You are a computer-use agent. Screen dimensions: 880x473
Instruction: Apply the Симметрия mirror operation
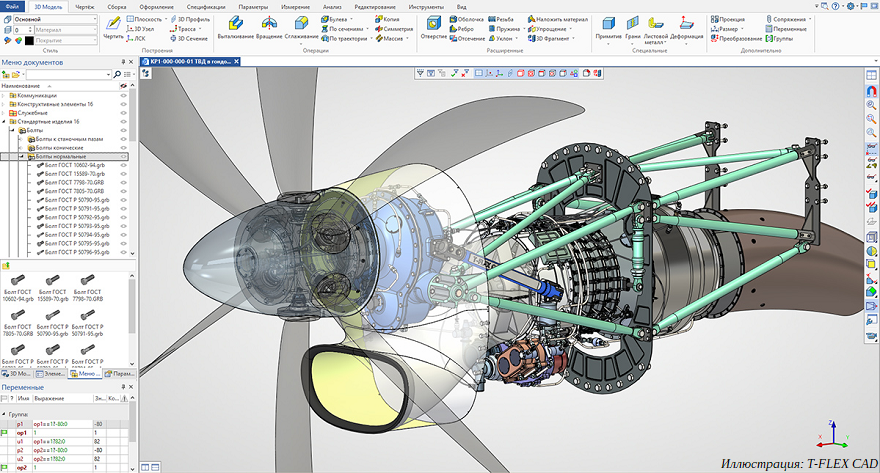[x=394, y=29]
